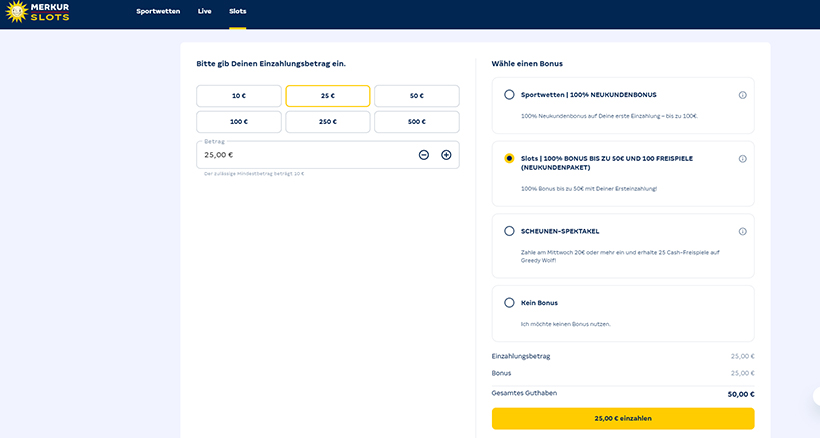The image size is (820, 438).
Task: Switch to the Live tab
Action: tap(205, 11)
